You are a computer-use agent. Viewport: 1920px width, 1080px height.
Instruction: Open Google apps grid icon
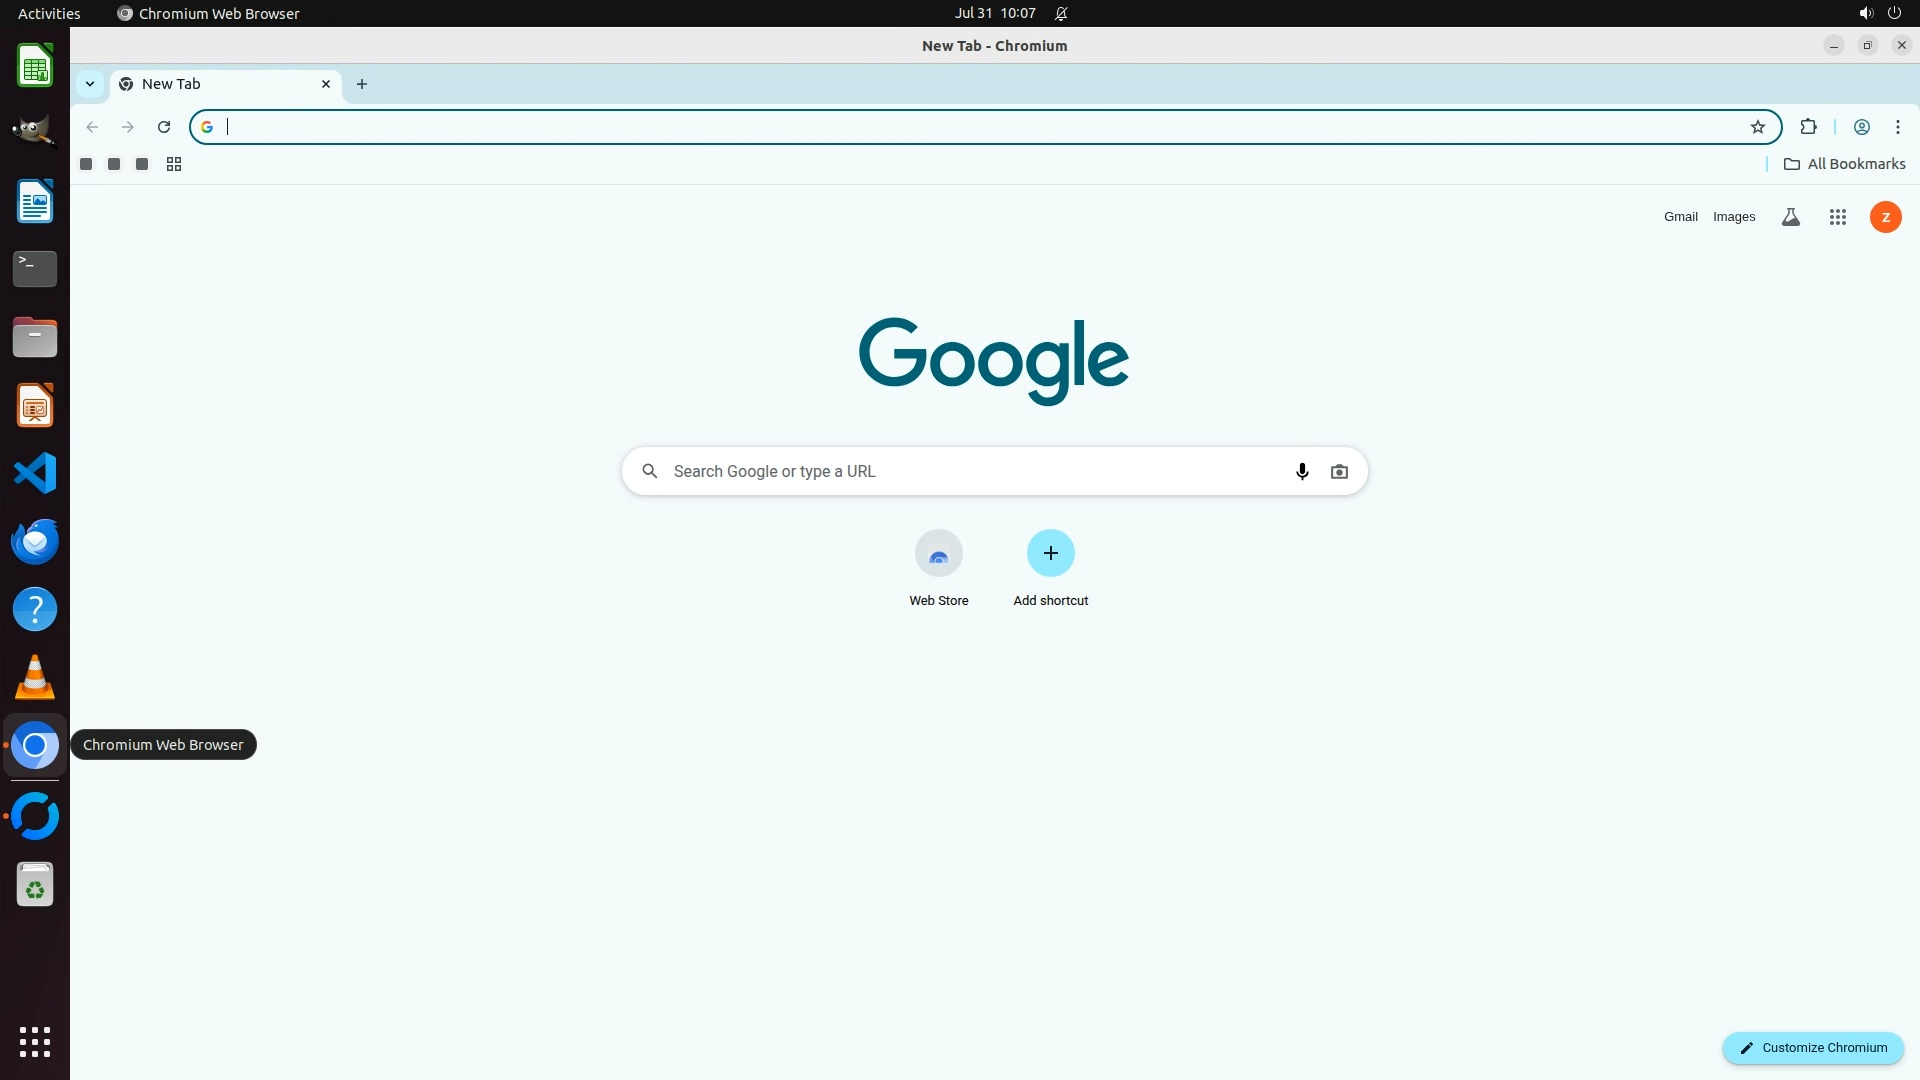click(1837, 217)
